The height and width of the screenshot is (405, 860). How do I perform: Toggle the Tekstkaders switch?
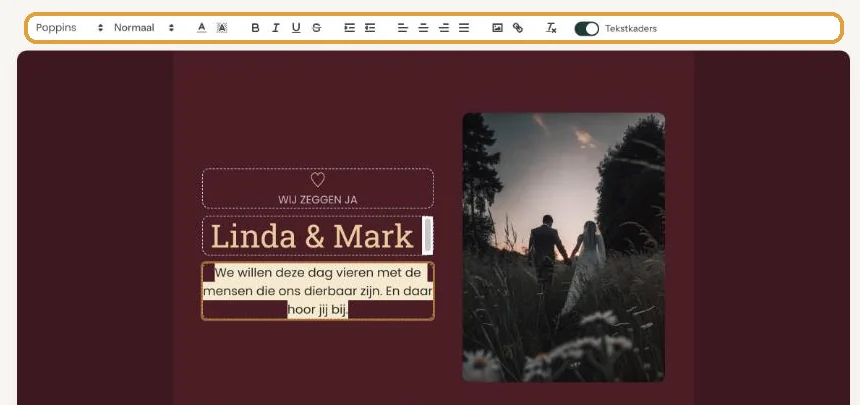pyautogui.click(x=586, y=29)
